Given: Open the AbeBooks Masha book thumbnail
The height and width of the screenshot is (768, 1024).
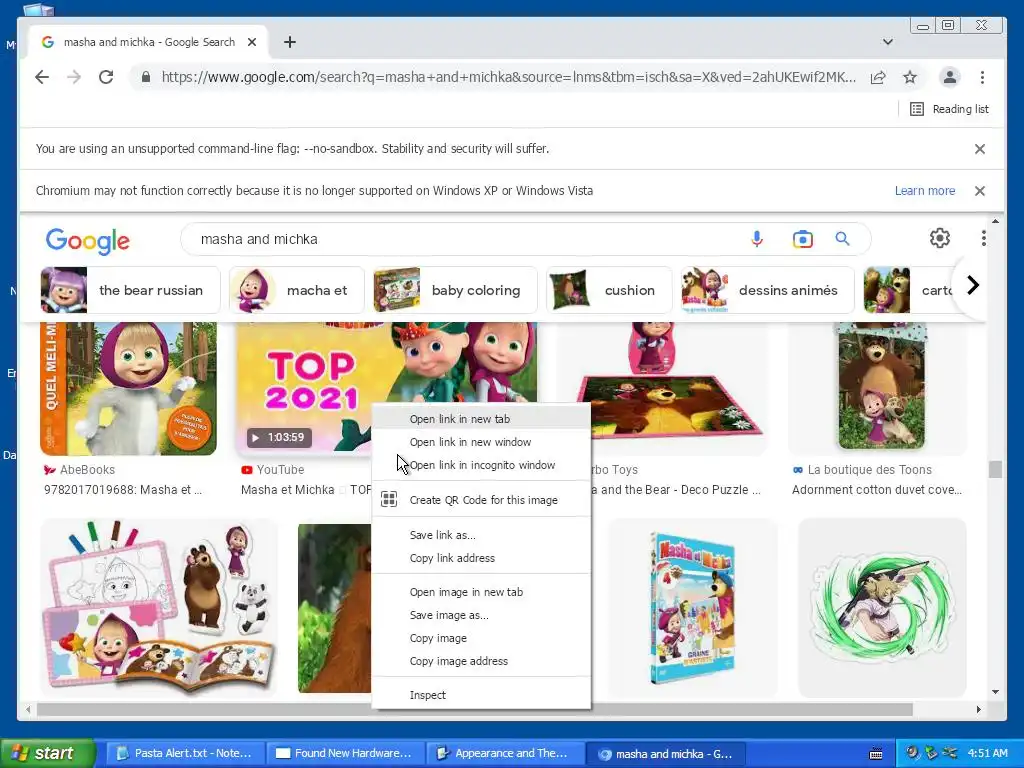Looking at the screenshot, I should (x=129, y=389).
